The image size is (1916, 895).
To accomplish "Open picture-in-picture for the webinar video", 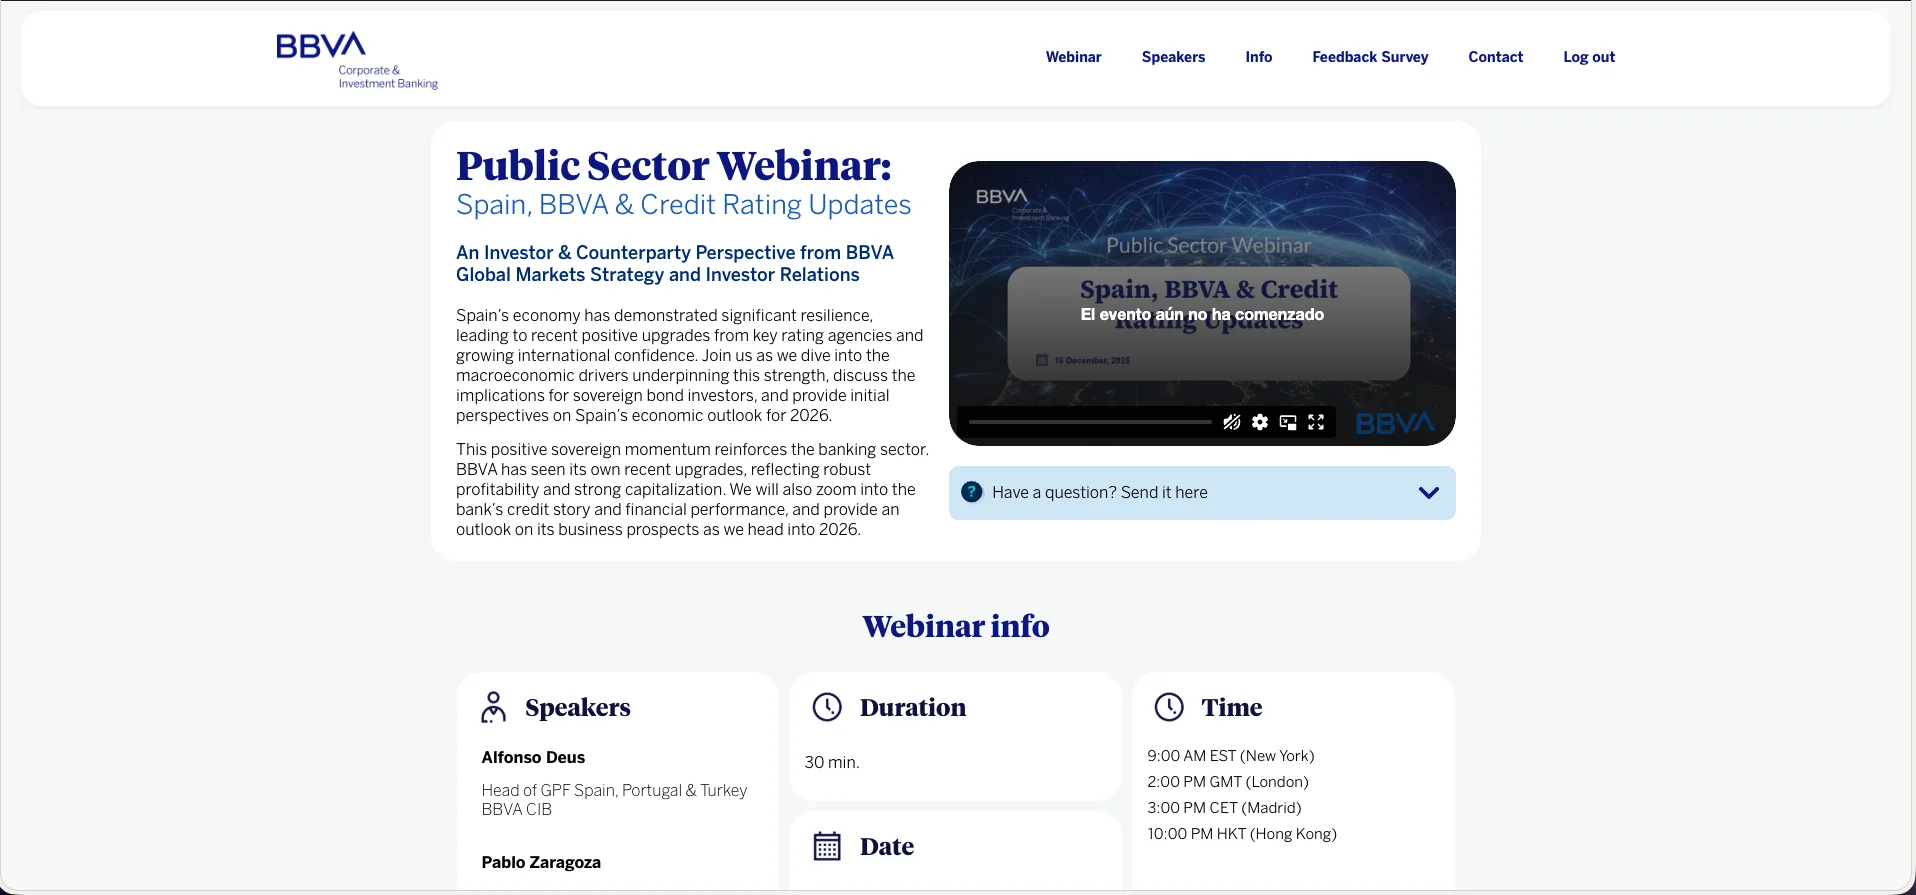I will [1288, 422].
